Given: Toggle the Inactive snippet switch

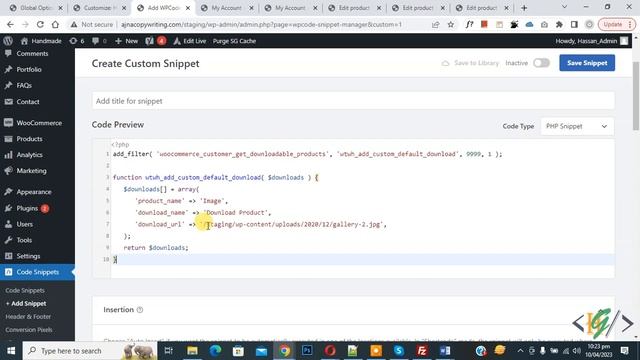Looking at the screenshot, I should click(x=541, y=63).
